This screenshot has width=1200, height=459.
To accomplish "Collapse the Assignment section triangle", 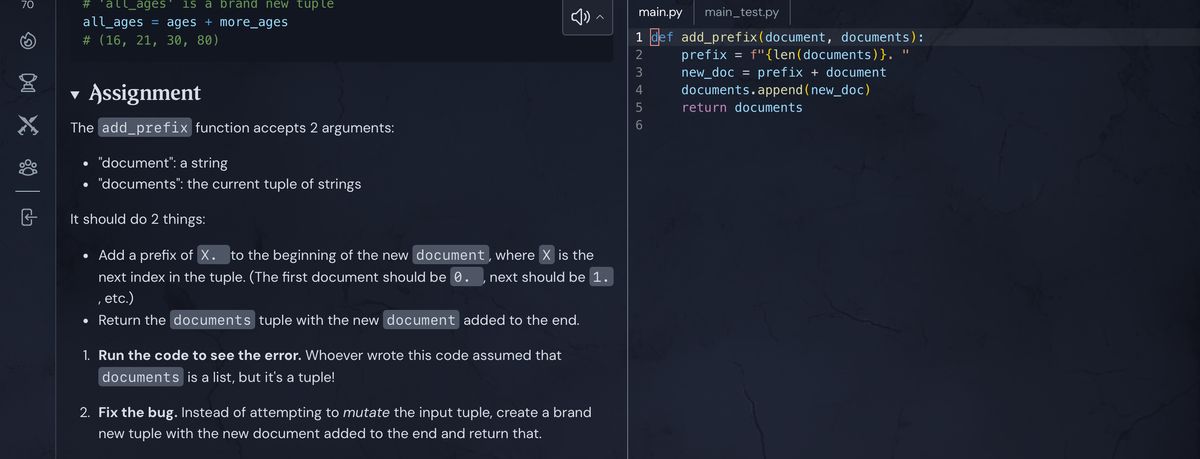I will pos(76,94).
